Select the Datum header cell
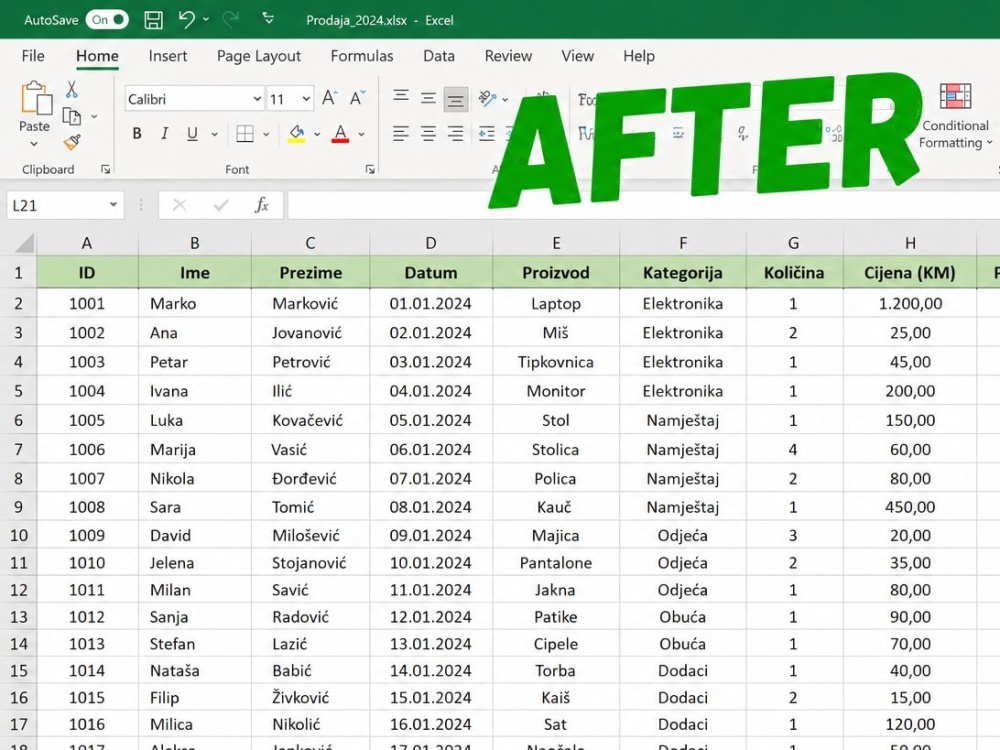 point(431,273)
